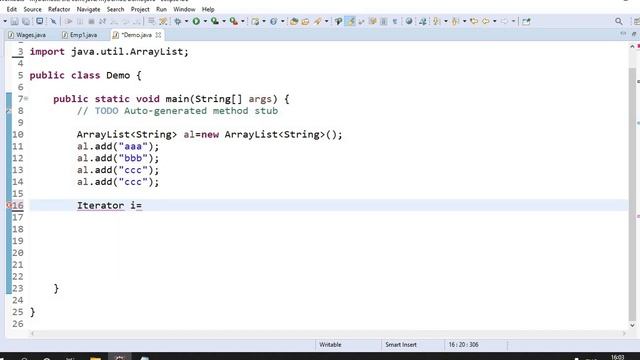Click the Save All toolbar icon
The width and height of the screenshot is (640, 360).
26,21
